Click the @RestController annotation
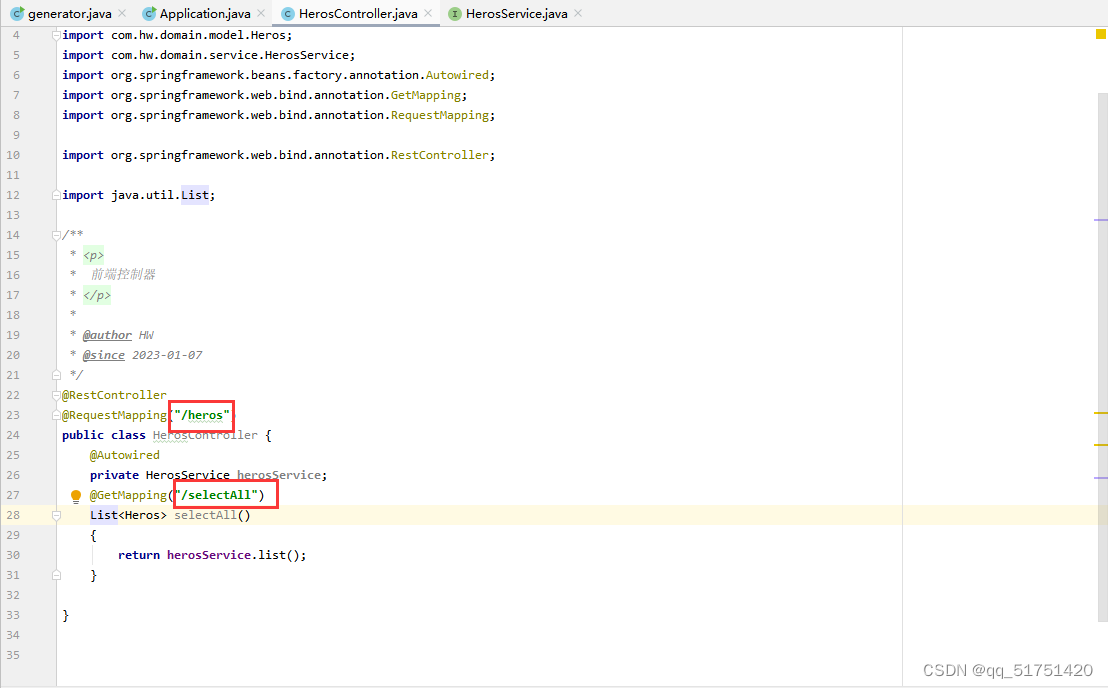Viewport: 1108px width, 688px height. pyautogui.click(x=114, y=395)
